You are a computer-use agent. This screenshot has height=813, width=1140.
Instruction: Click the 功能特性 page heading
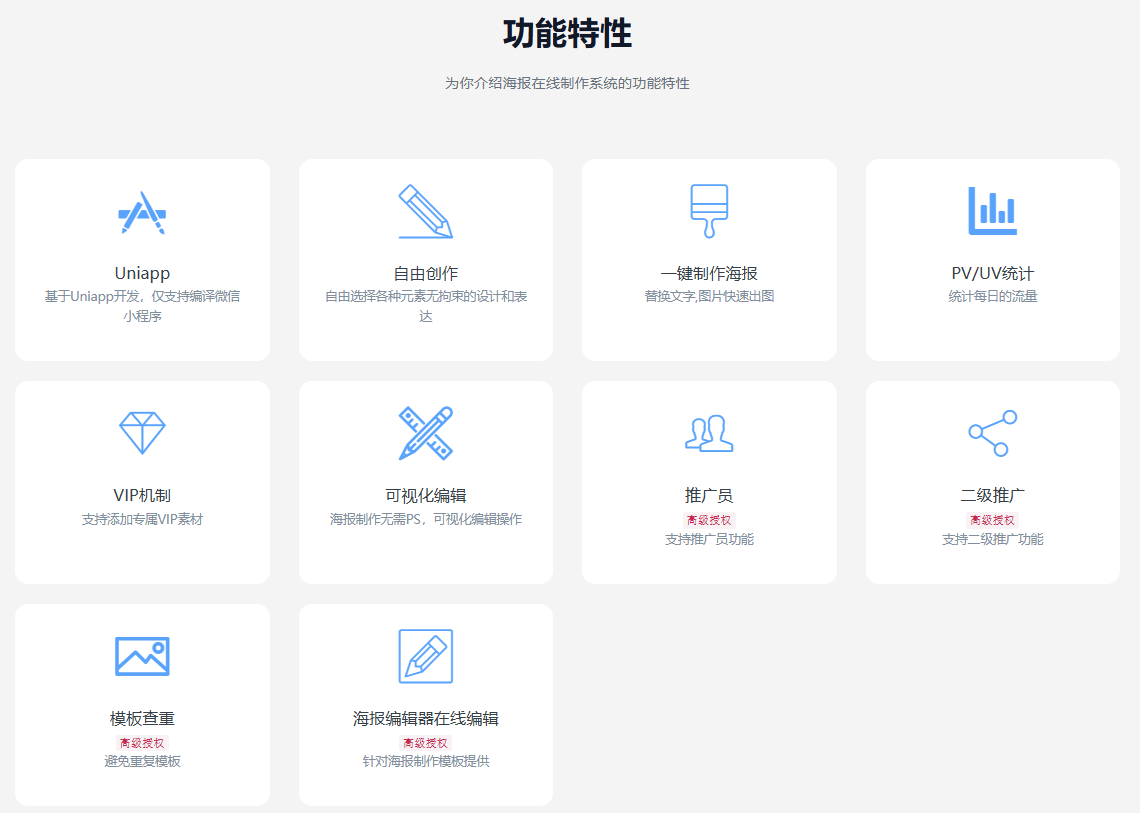pyautogui.click(x=567, y=34)
